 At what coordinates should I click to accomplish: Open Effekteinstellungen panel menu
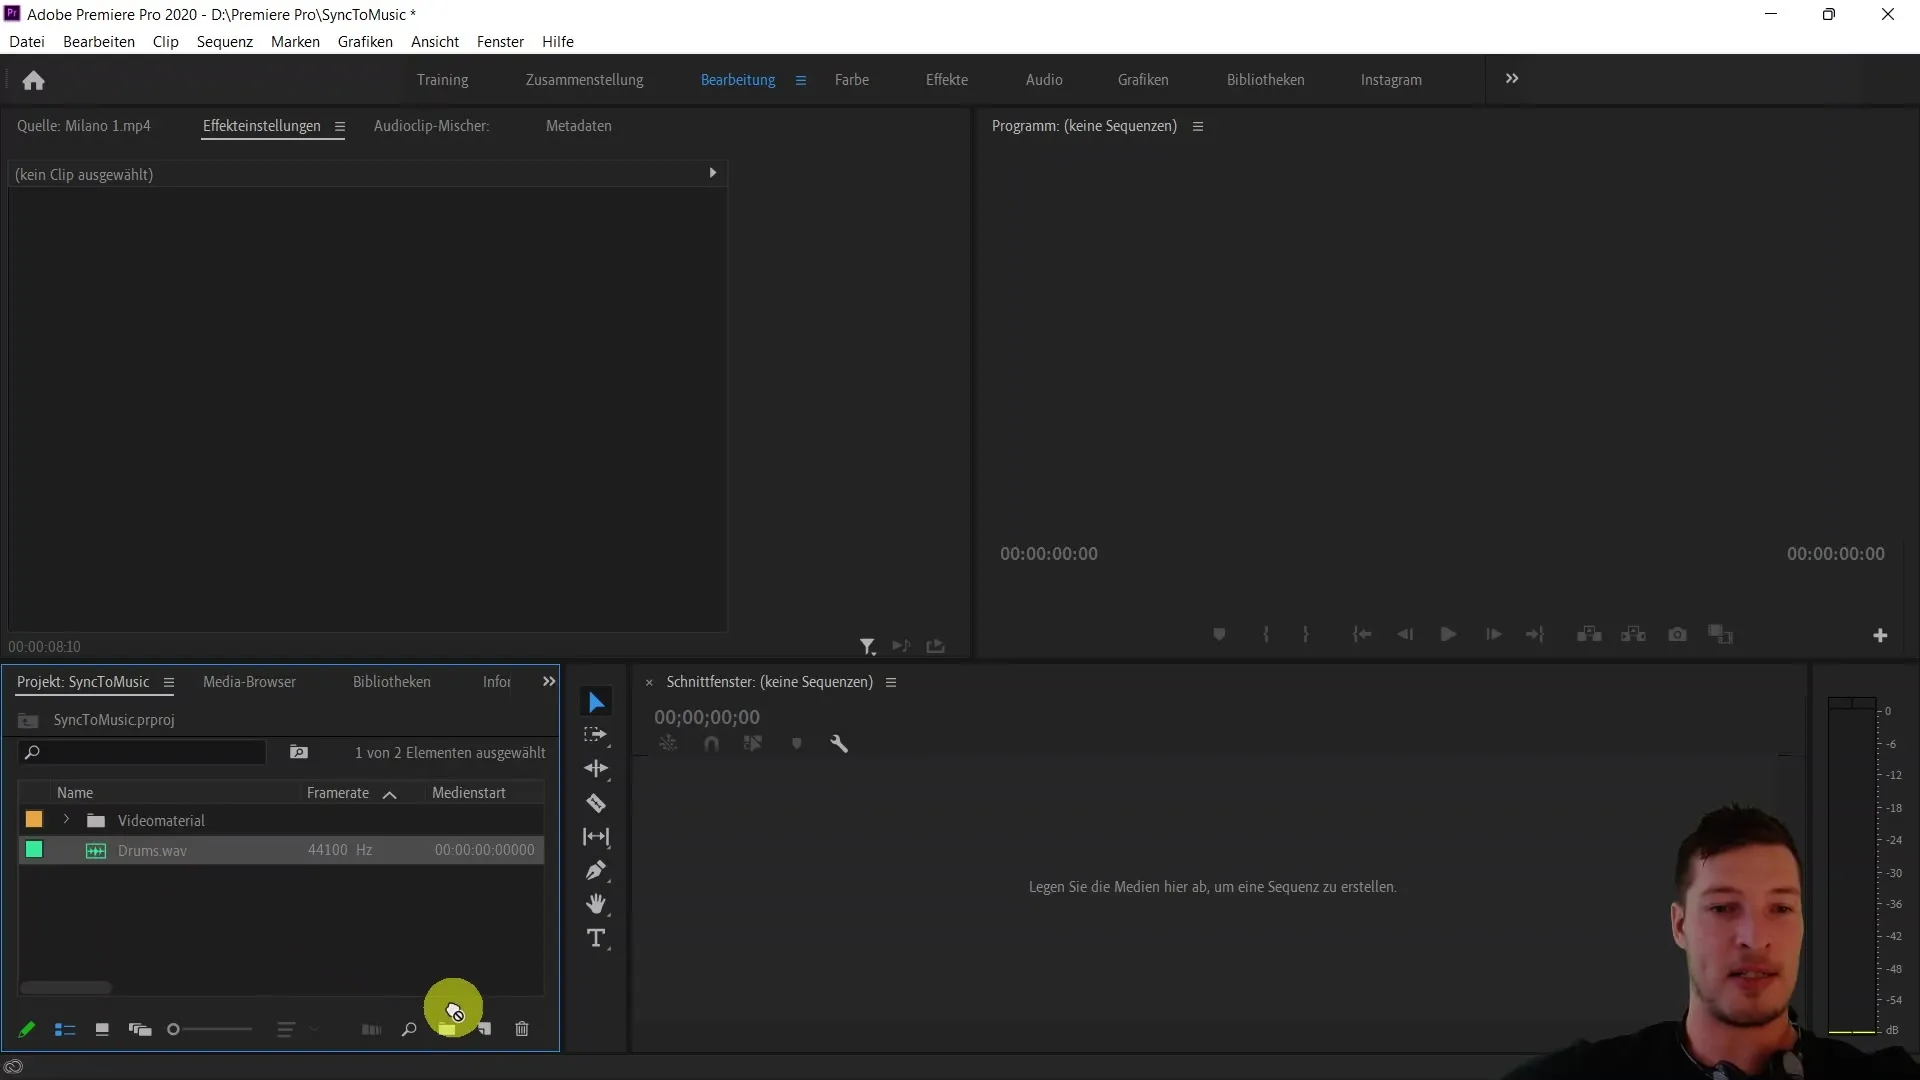340,127
